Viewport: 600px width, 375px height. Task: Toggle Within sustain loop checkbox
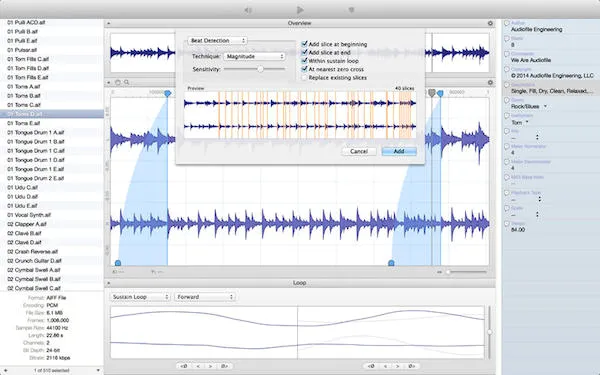click(x=305, y=61)
